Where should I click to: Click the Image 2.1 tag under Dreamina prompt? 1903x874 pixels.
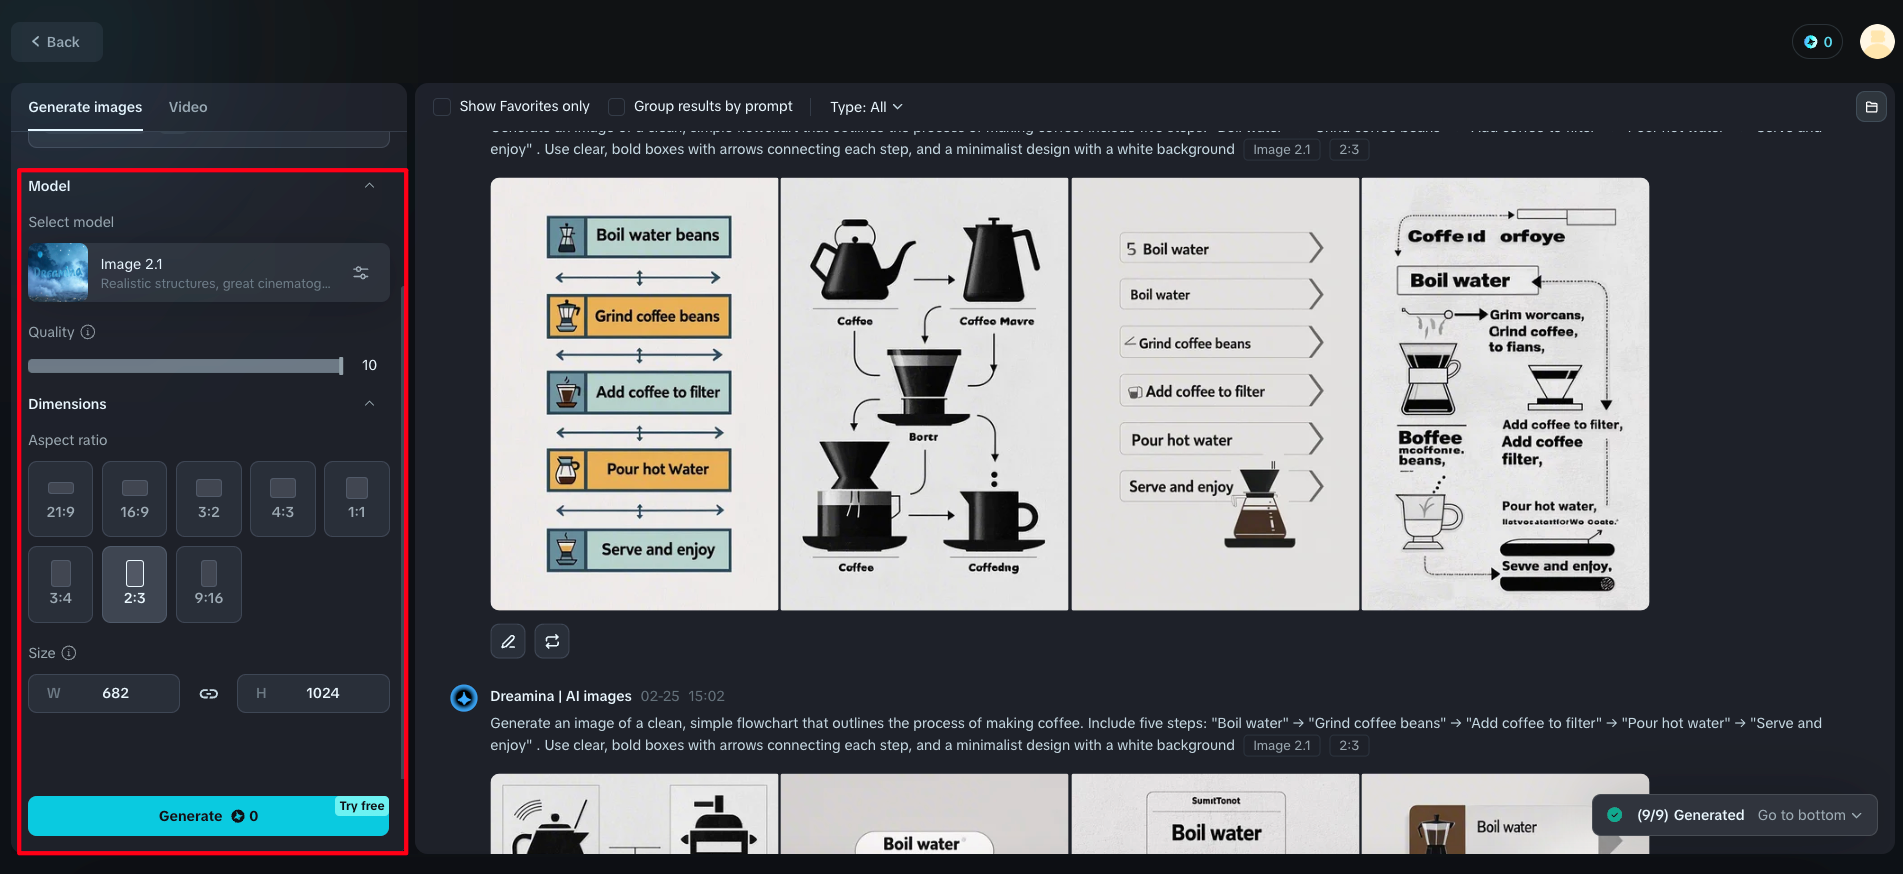coord(1281,745)
